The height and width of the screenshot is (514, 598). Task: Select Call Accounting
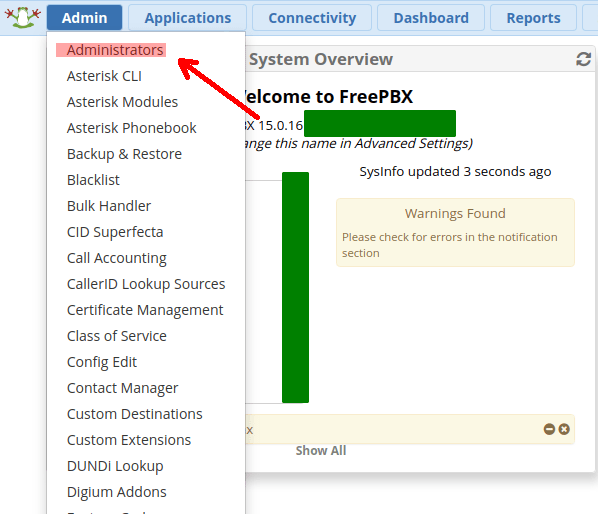coord(117,258)
